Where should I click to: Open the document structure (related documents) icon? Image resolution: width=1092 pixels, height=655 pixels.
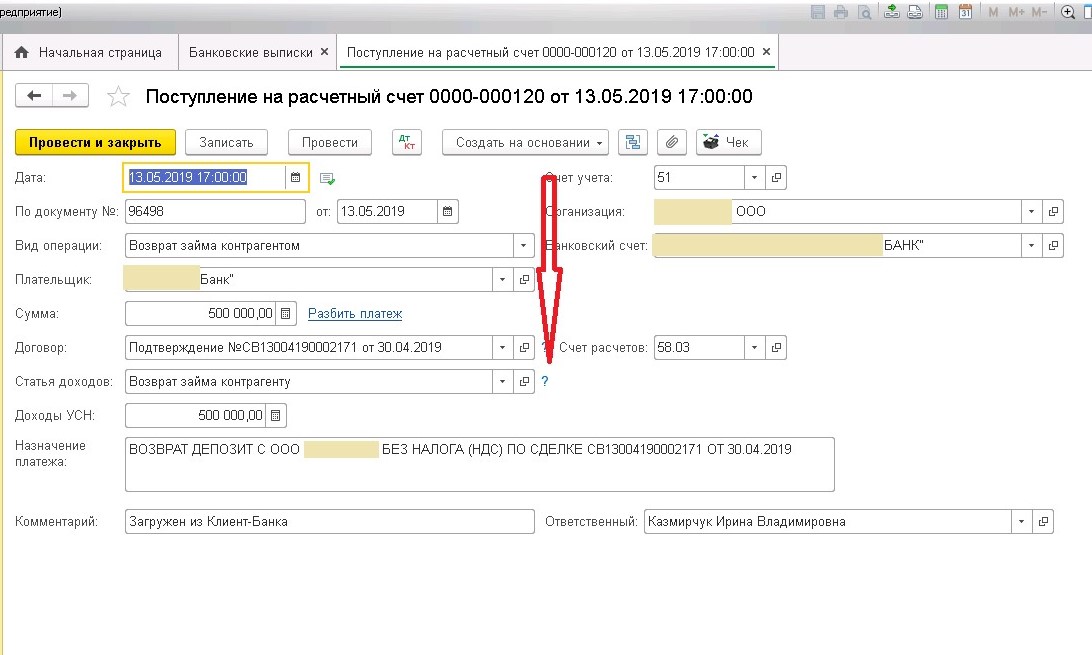coord(632,142)
